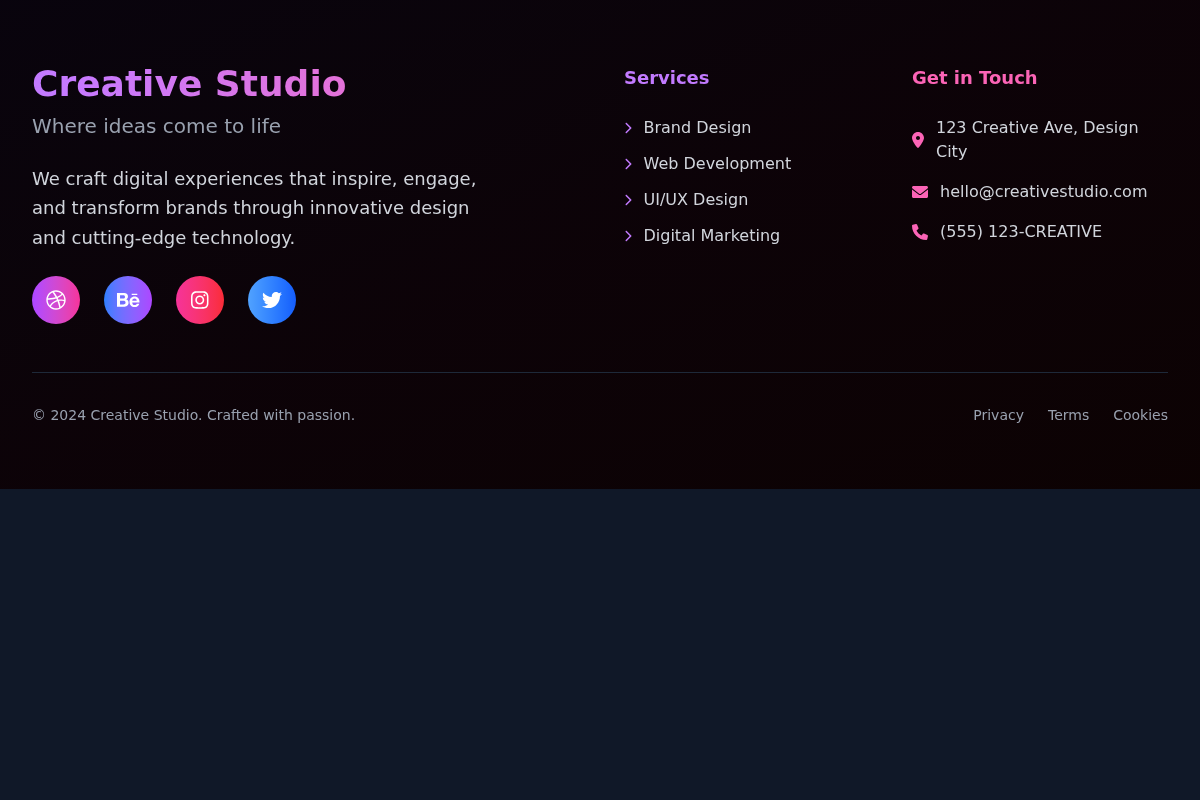
Task: Click the (555) 123-CREATIVE phone number
Action: coord(1021,232)
